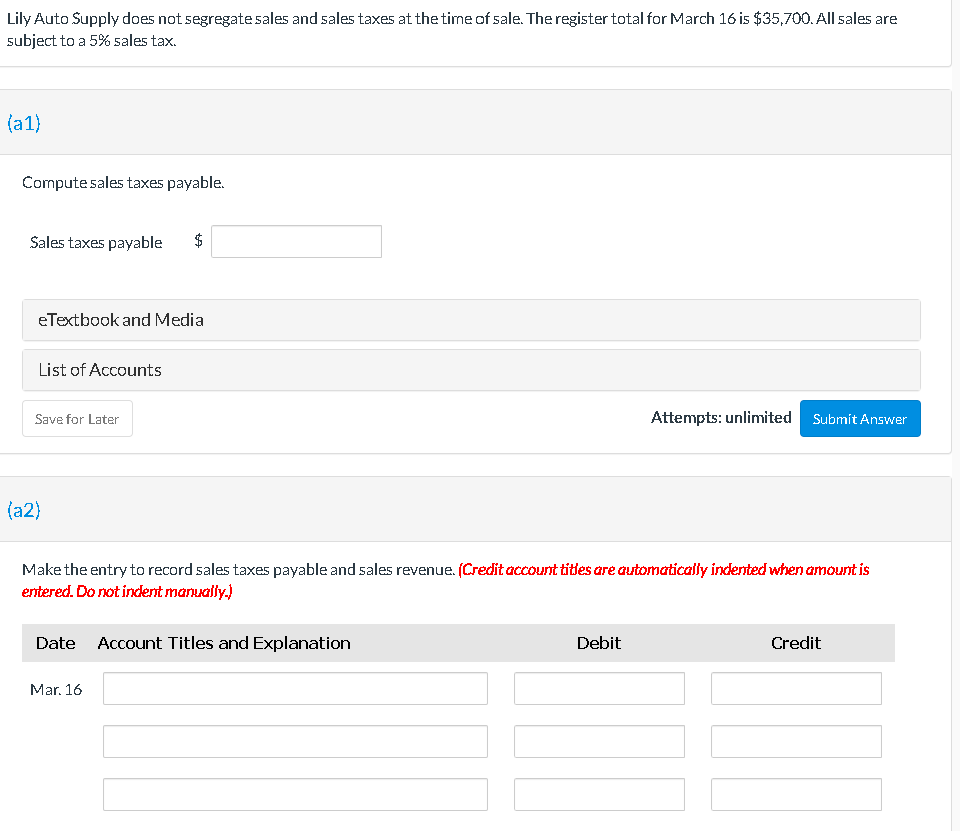Click the Sales taxes payable input box
The height and width of the screenshot is (831, 960).
click(x=295, y=241)
